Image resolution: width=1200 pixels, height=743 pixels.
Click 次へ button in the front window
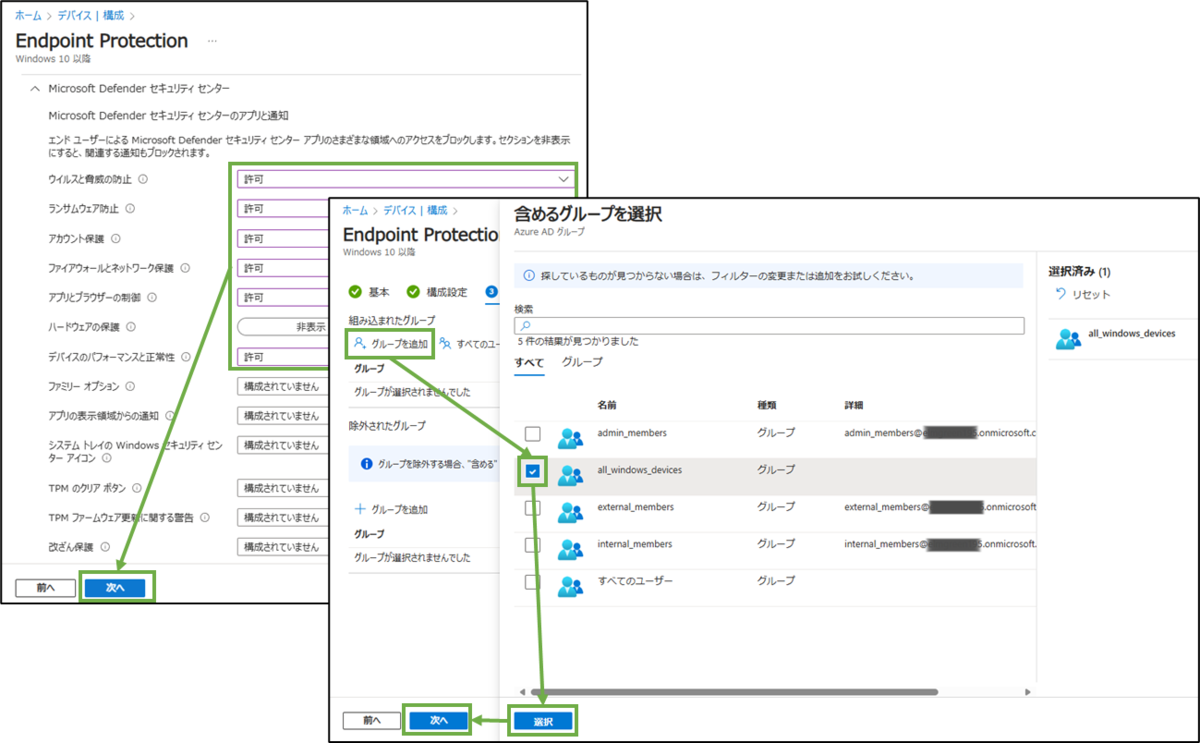tap(439, 720)
